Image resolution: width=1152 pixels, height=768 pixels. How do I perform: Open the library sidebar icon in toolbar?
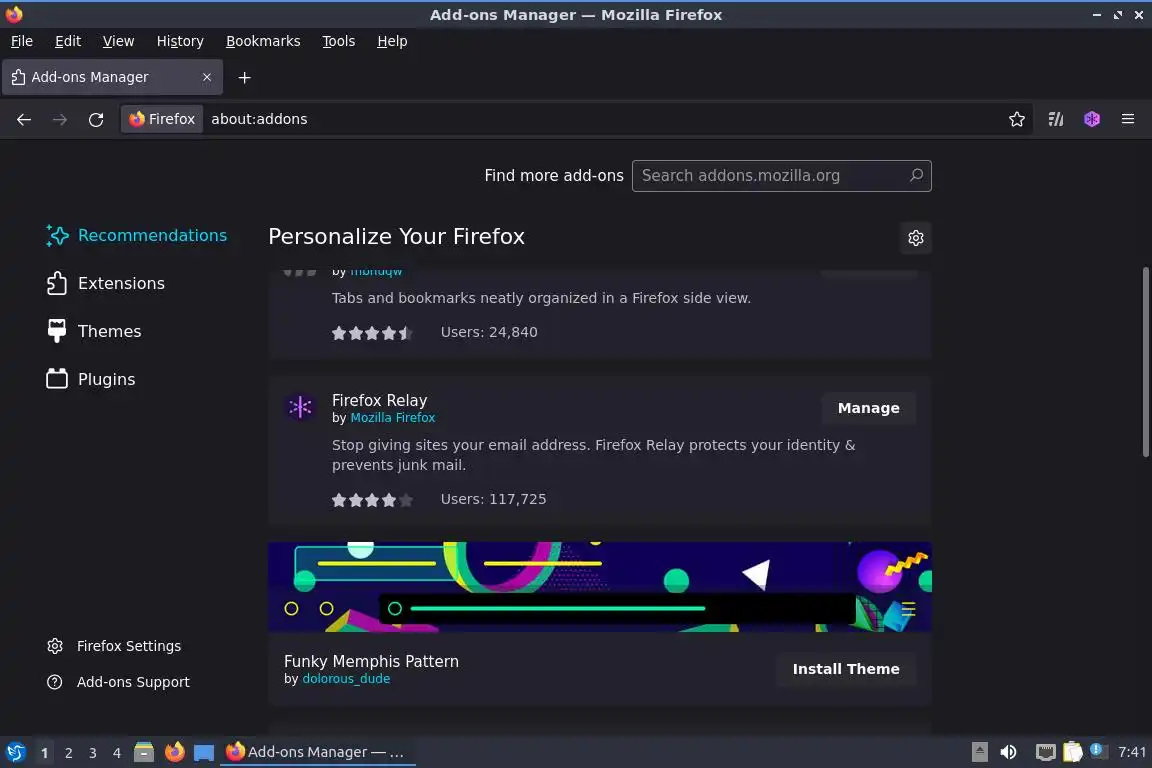[1056, 119]
